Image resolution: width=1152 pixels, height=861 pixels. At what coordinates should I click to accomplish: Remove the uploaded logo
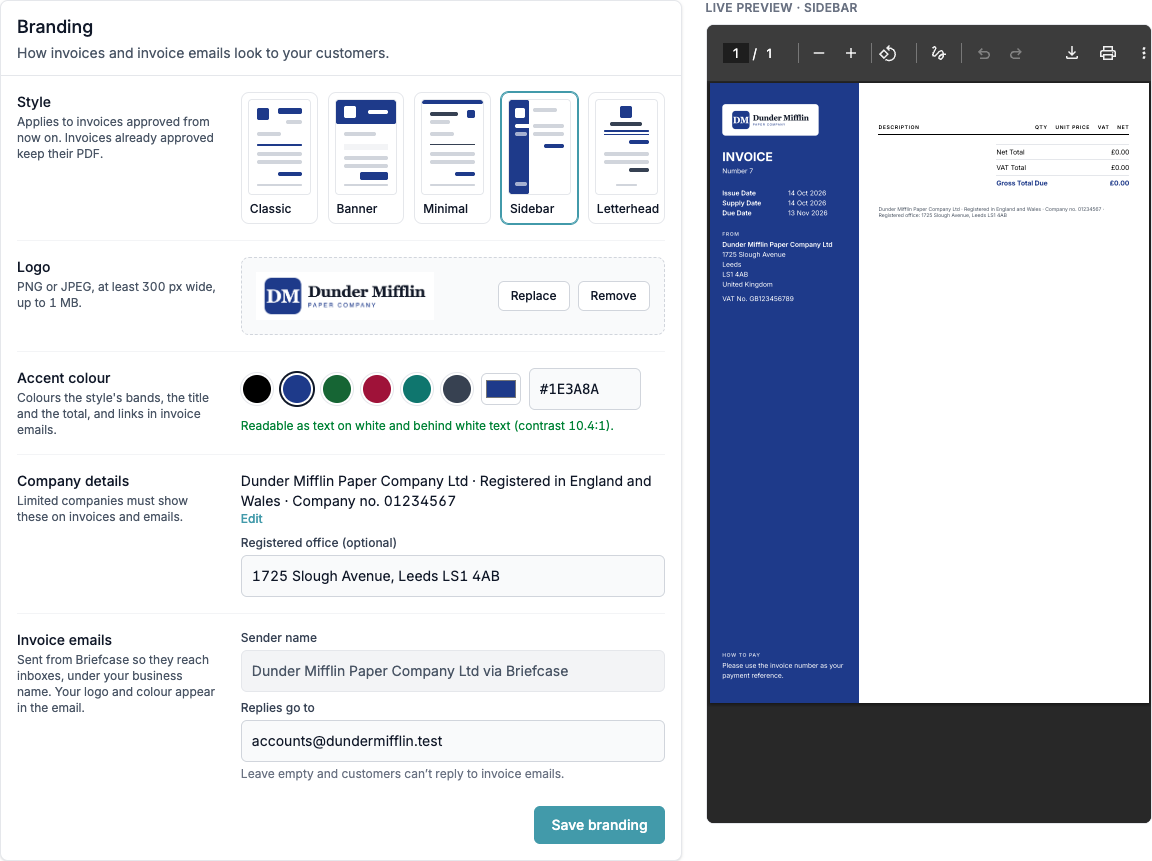(x=613, y=296)
